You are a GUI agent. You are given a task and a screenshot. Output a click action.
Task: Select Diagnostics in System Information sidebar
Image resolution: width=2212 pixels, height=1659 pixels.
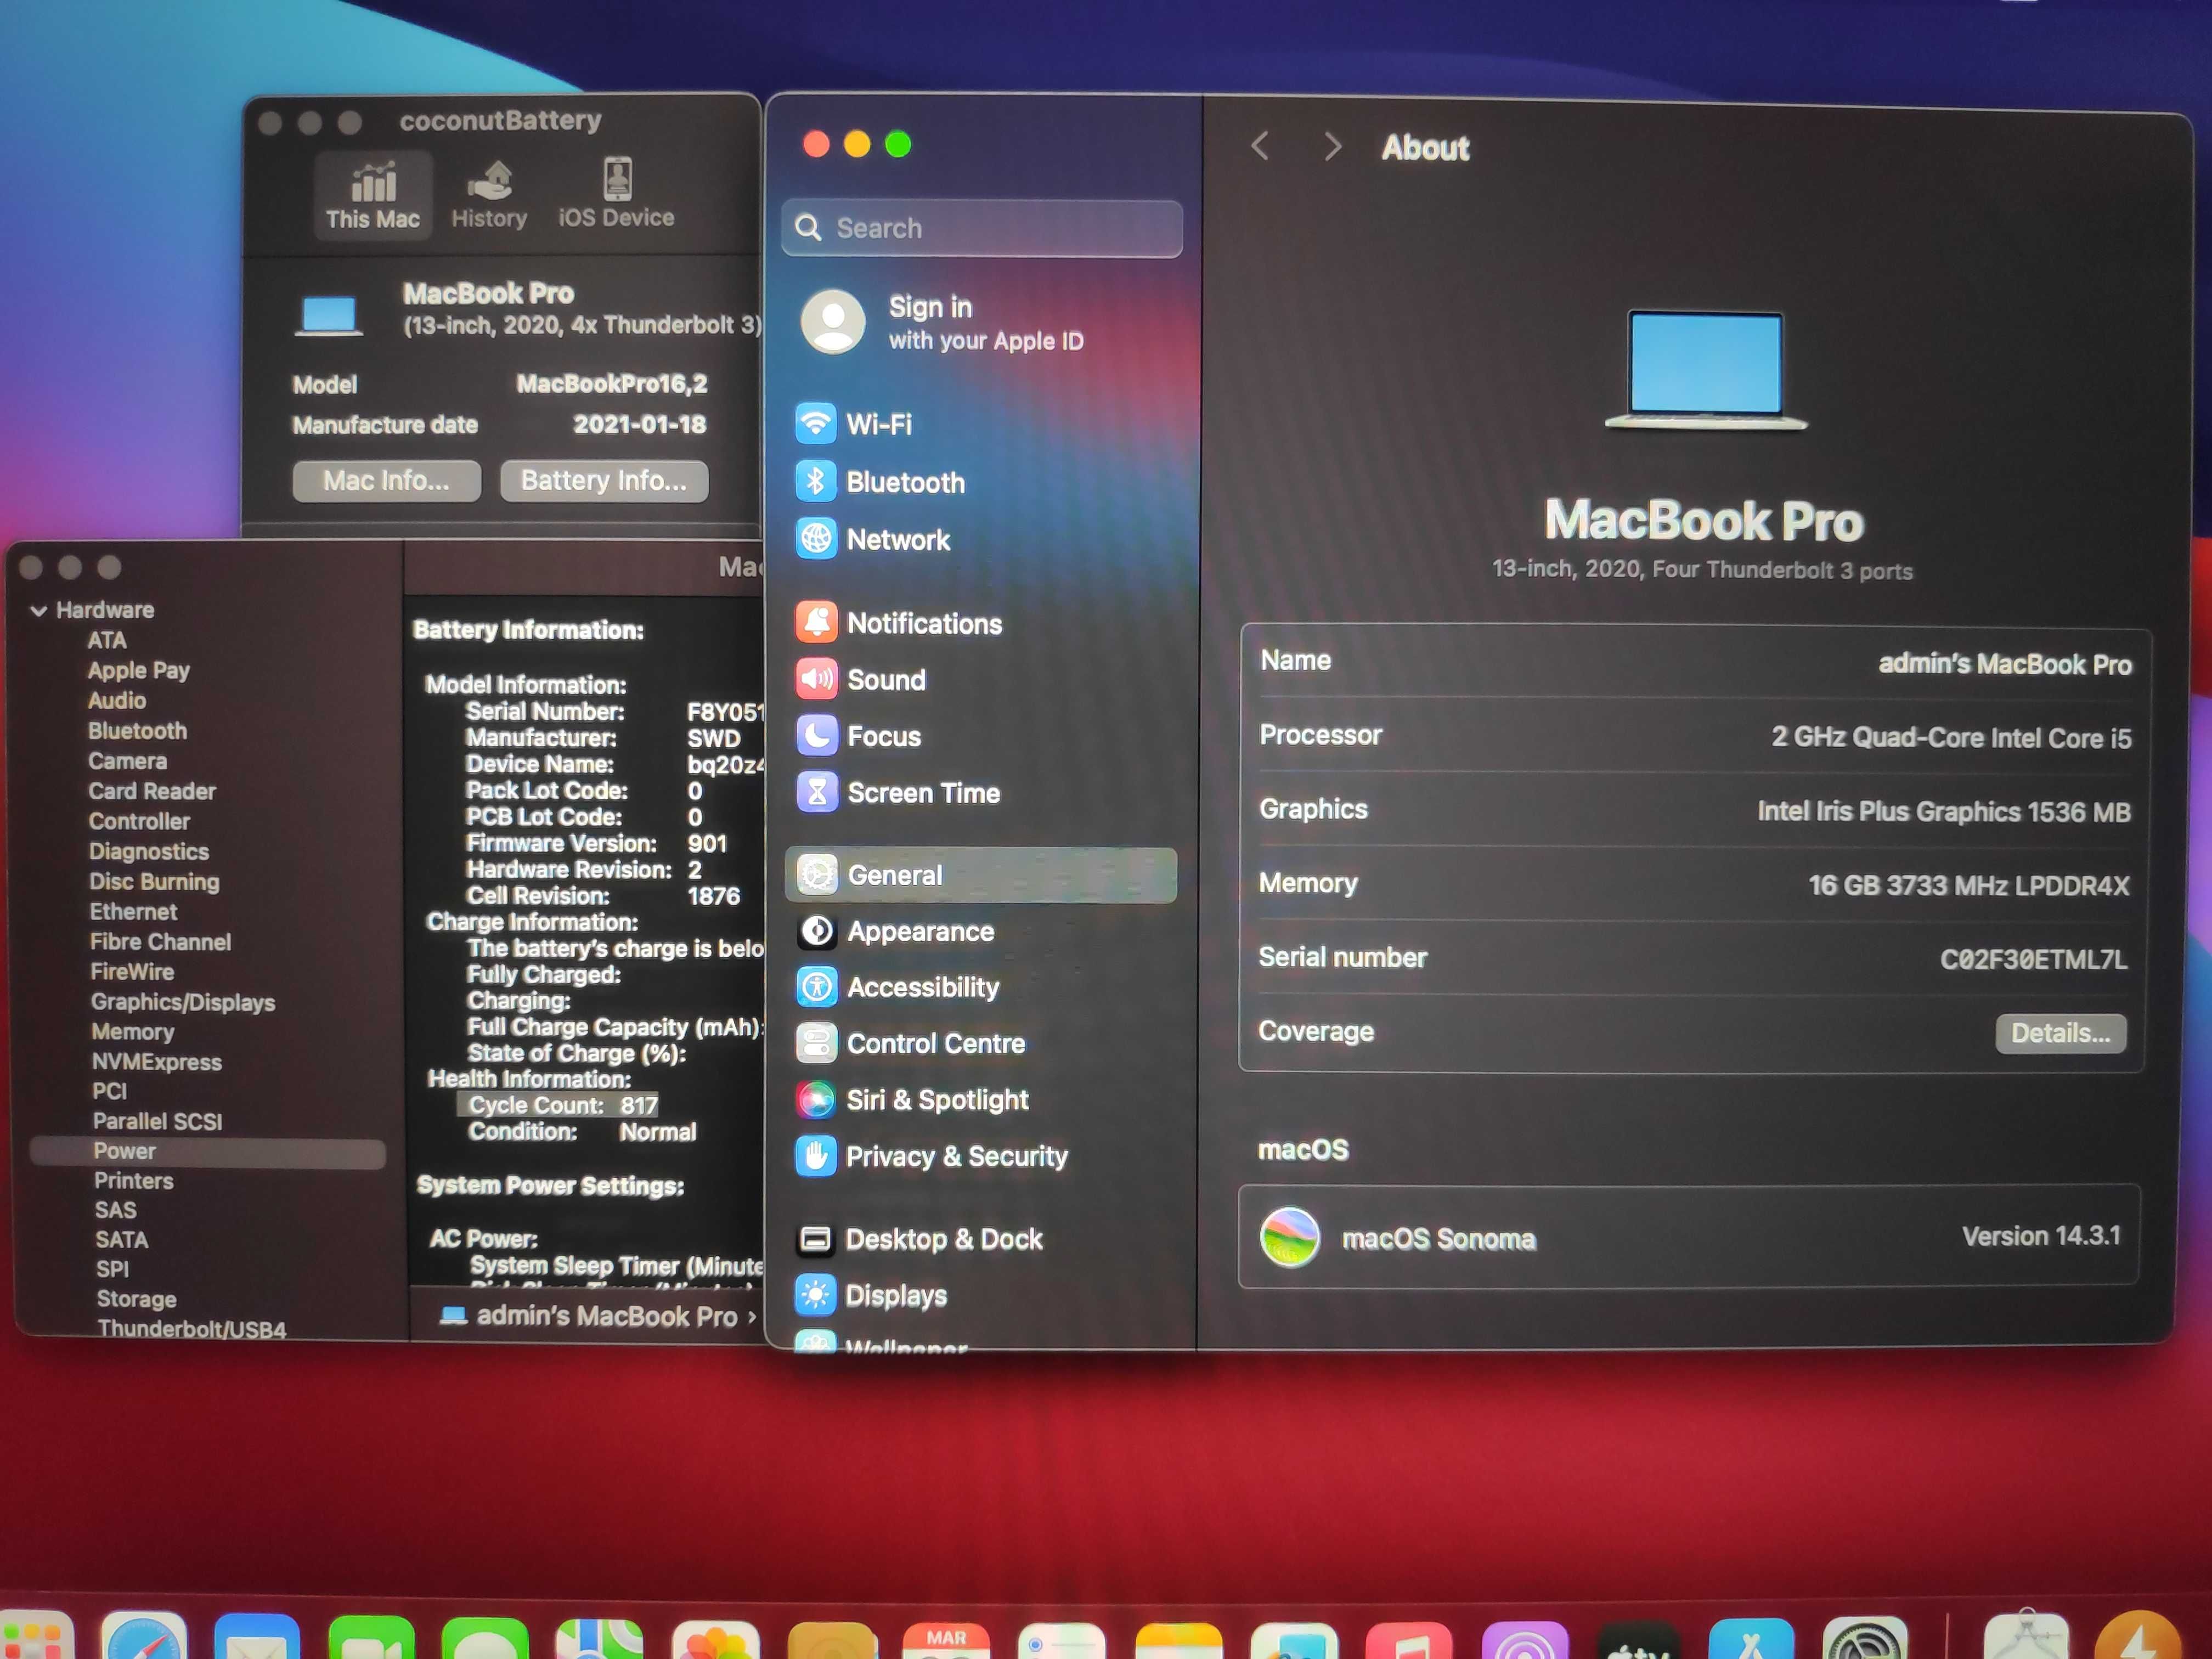(x=149, y=851)
